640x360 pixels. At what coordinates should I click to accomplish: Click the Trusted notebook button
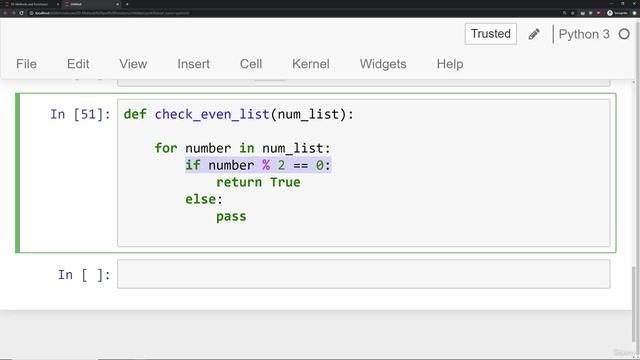(491, 34)
